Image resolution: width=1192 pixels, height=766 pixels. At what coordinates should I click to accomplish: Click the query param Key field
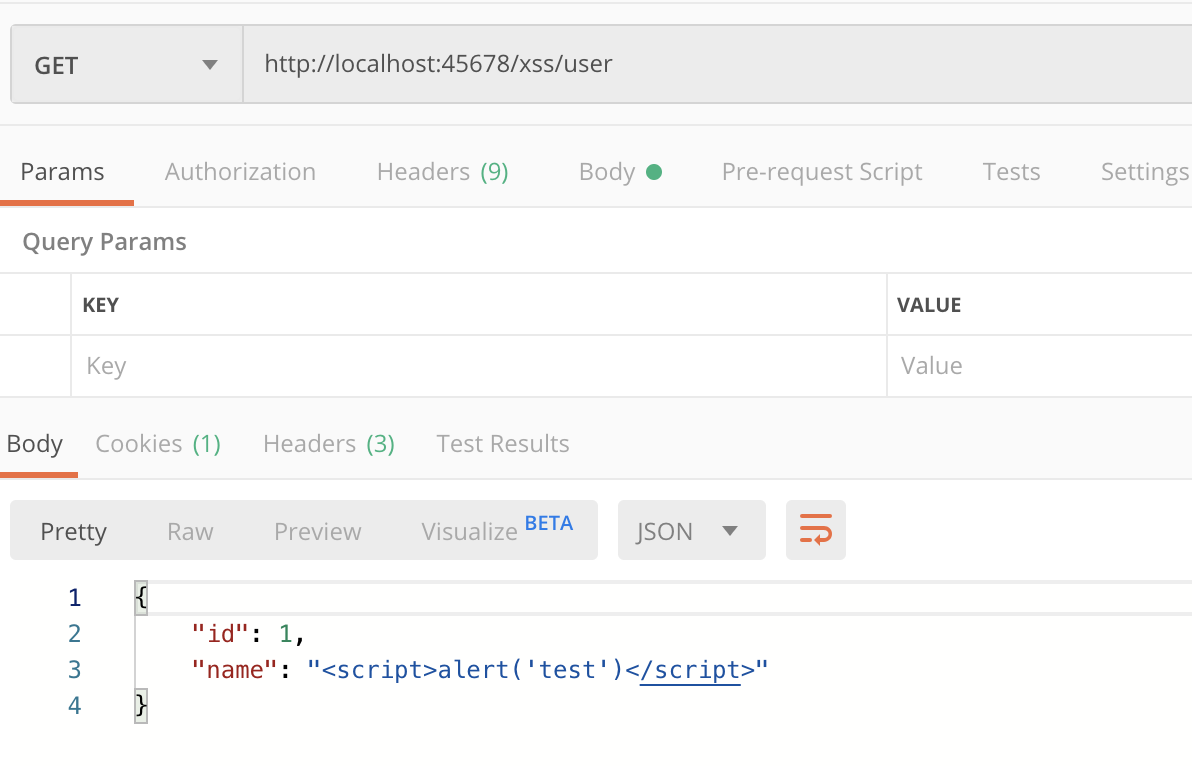coord(478,366)
